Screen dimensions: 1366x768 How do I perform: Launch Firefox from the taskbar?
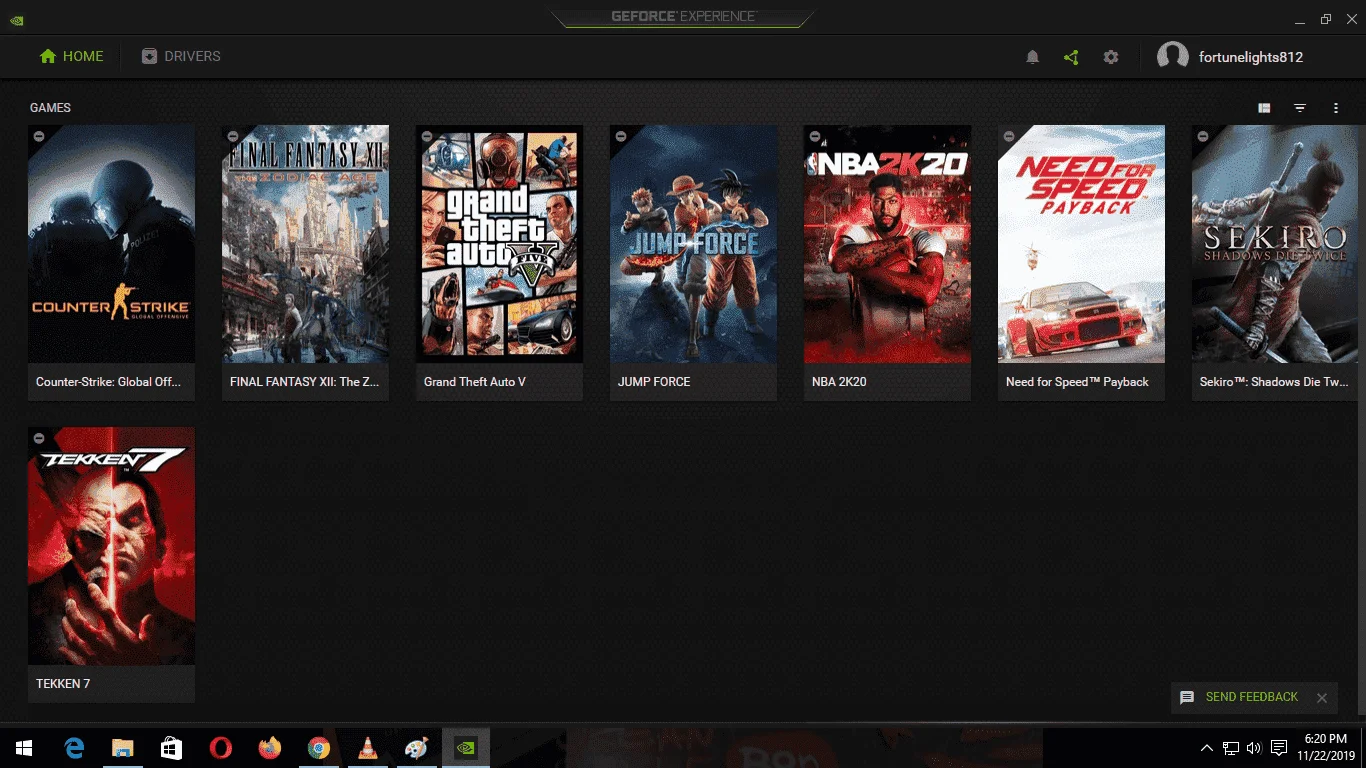270,748
